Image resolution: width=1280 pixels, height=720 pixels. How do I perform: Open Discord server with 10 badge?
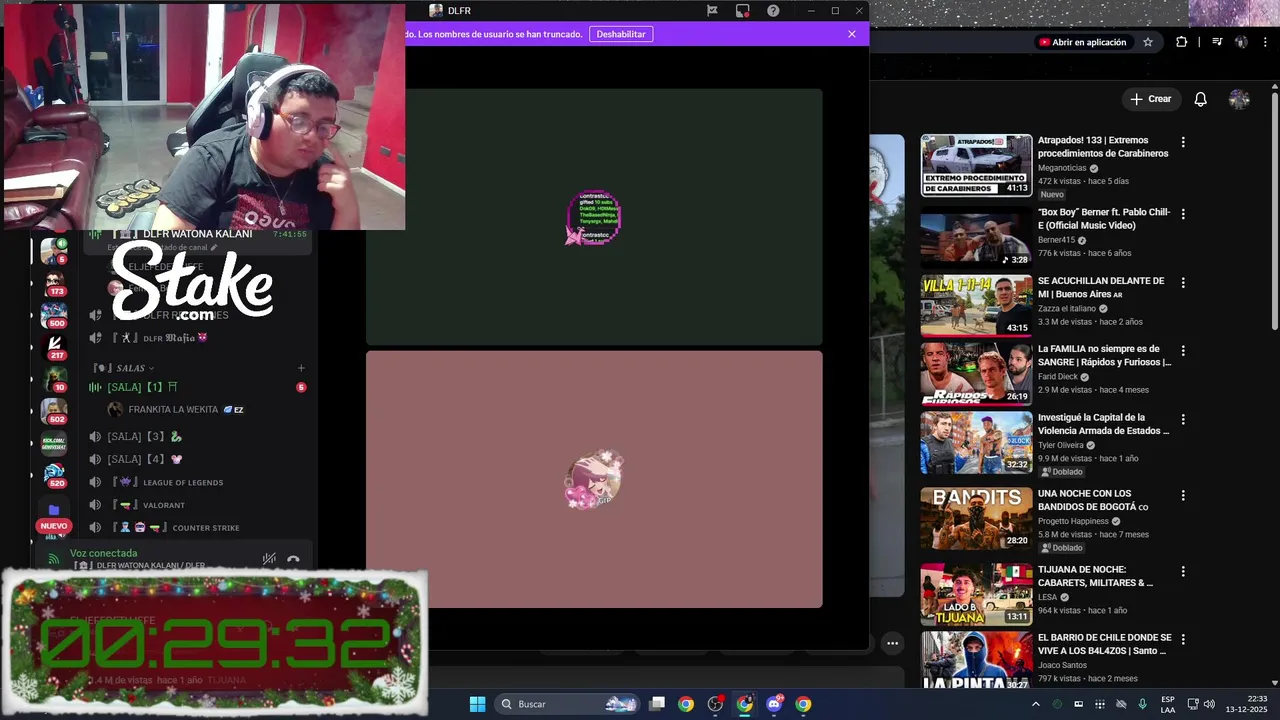[54, 379]
